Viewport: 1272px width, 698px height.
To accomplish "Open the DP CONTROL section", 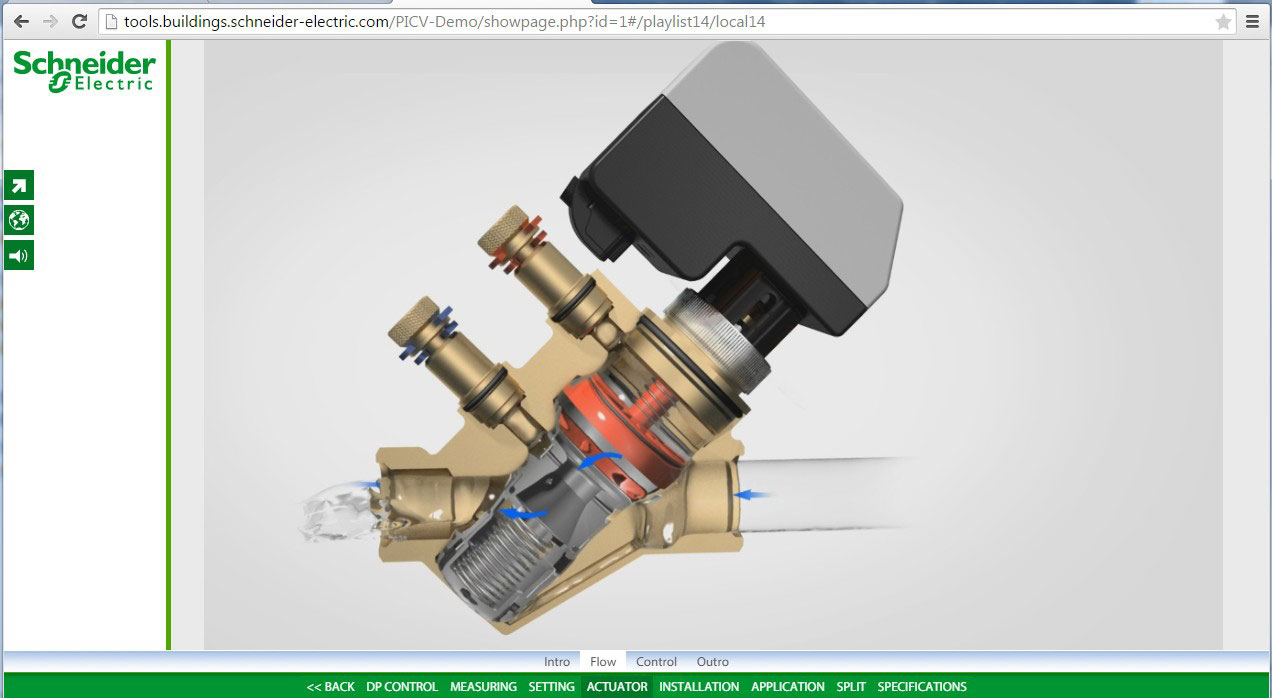I will click(402, 687).
